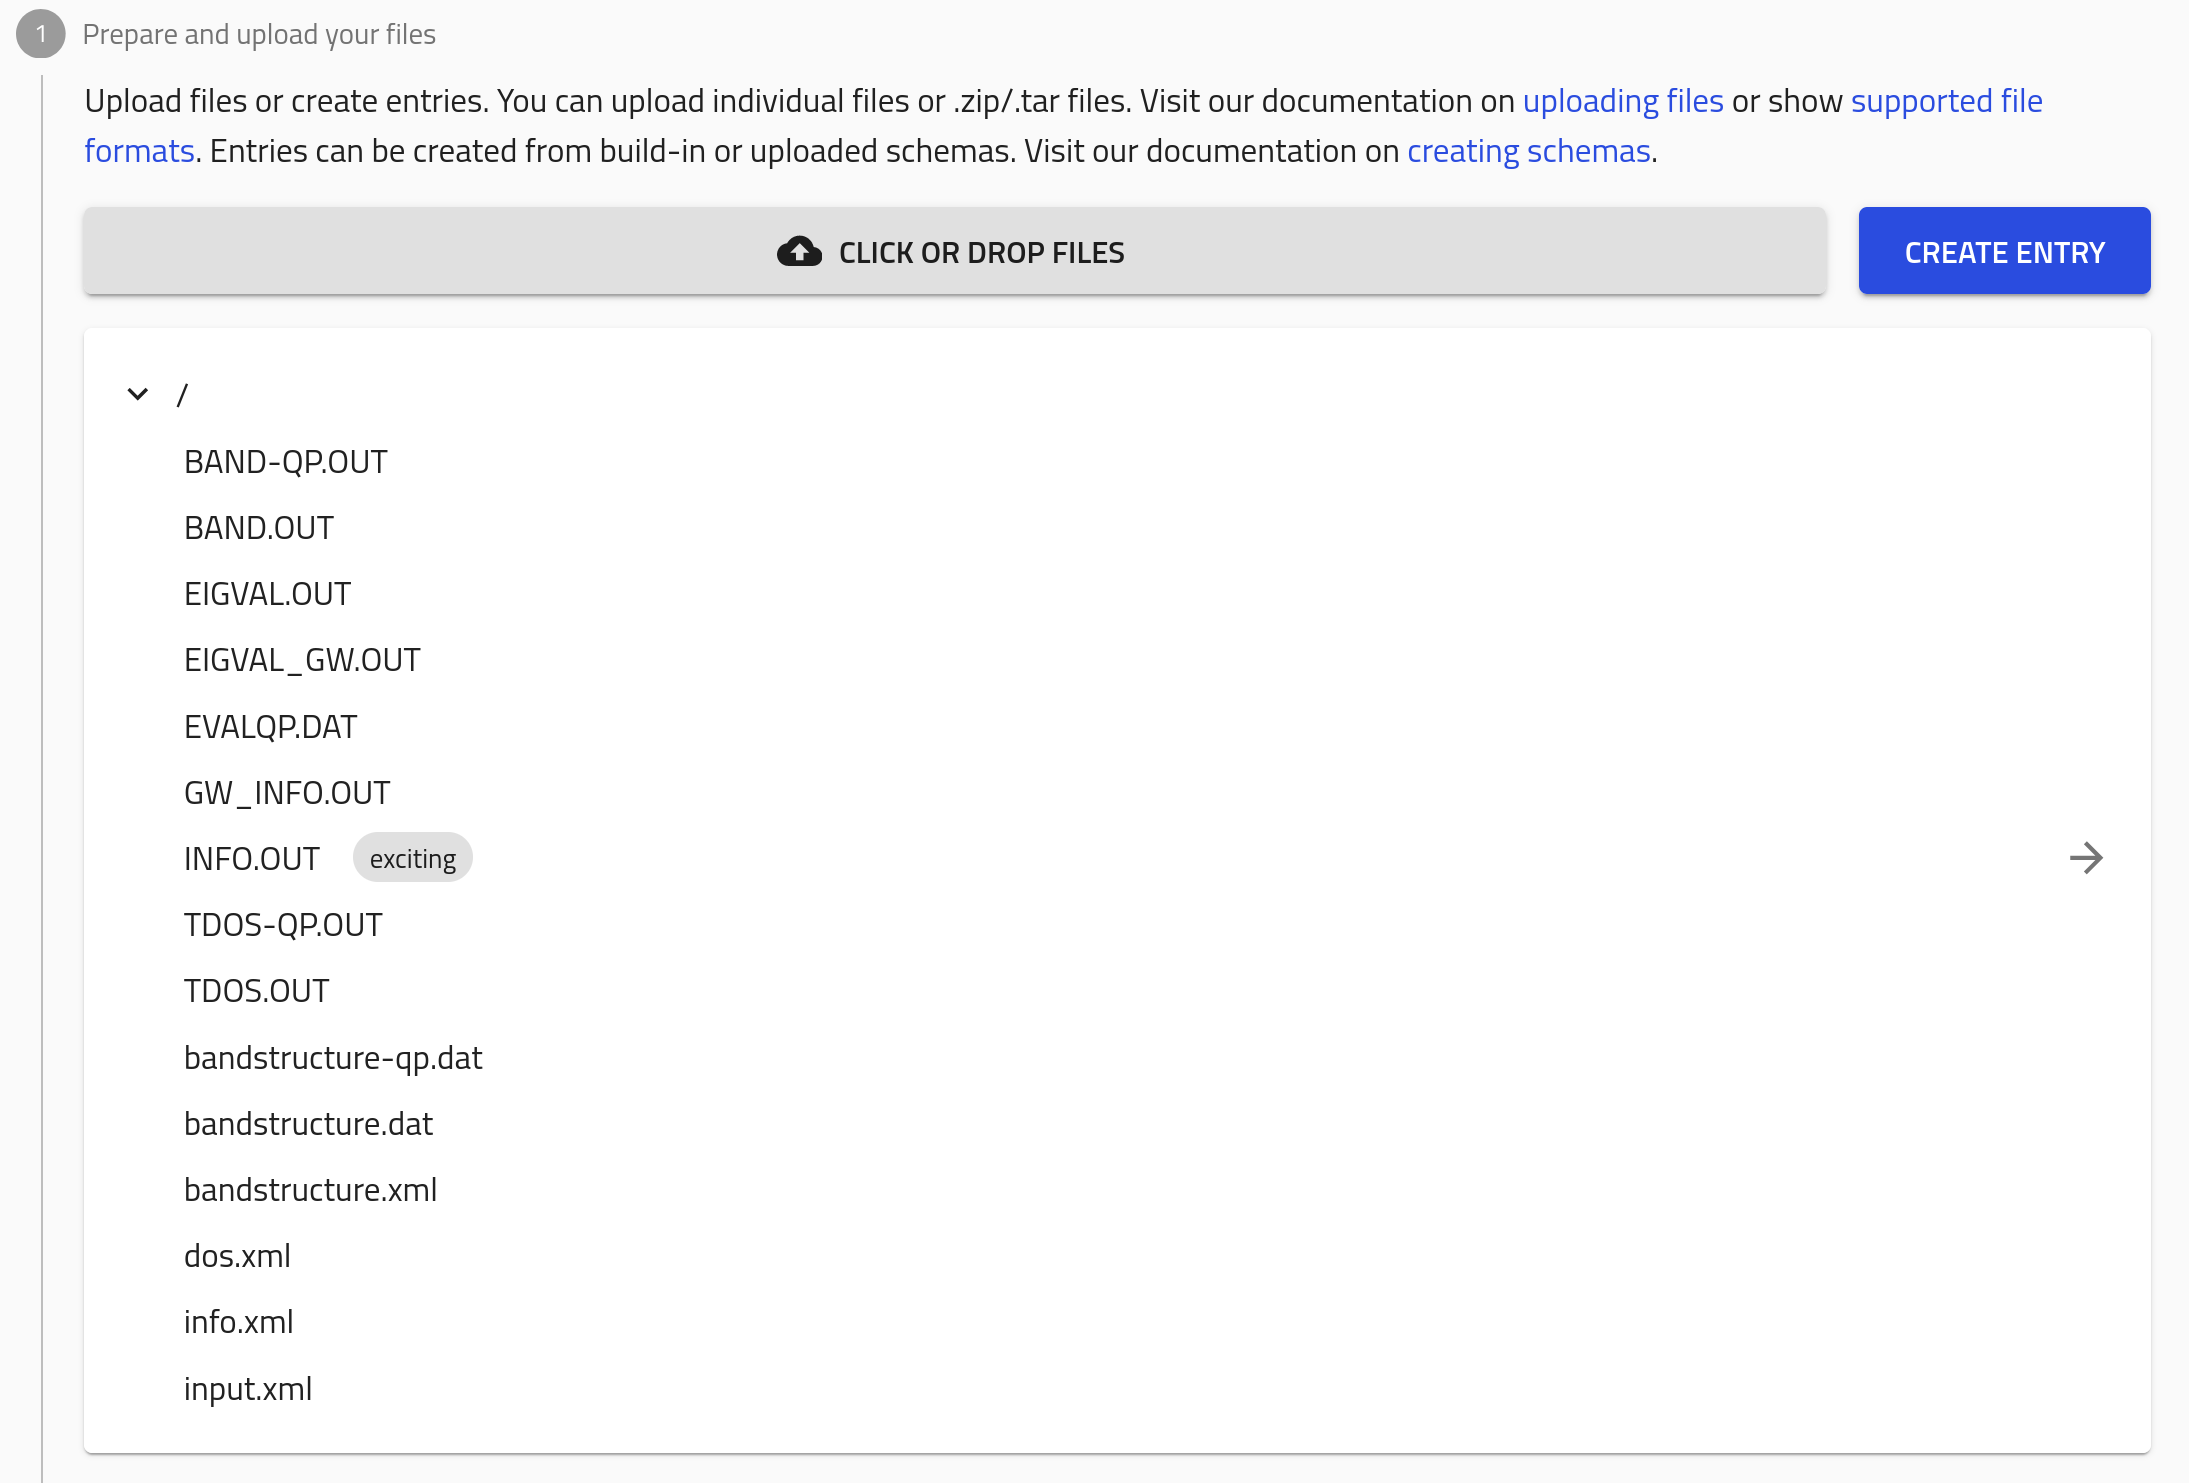Select the TDOS.OUT file

256,991
